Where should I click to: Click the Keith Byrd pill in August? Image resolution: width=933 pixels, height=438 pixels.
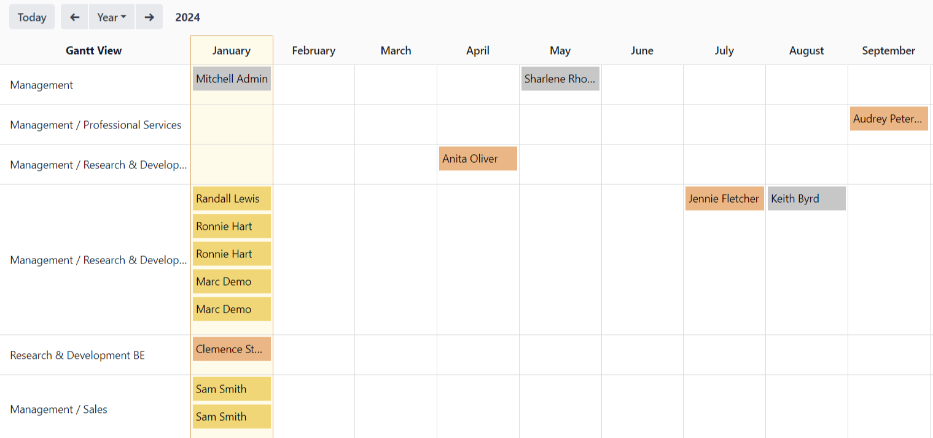pos(806,199)
